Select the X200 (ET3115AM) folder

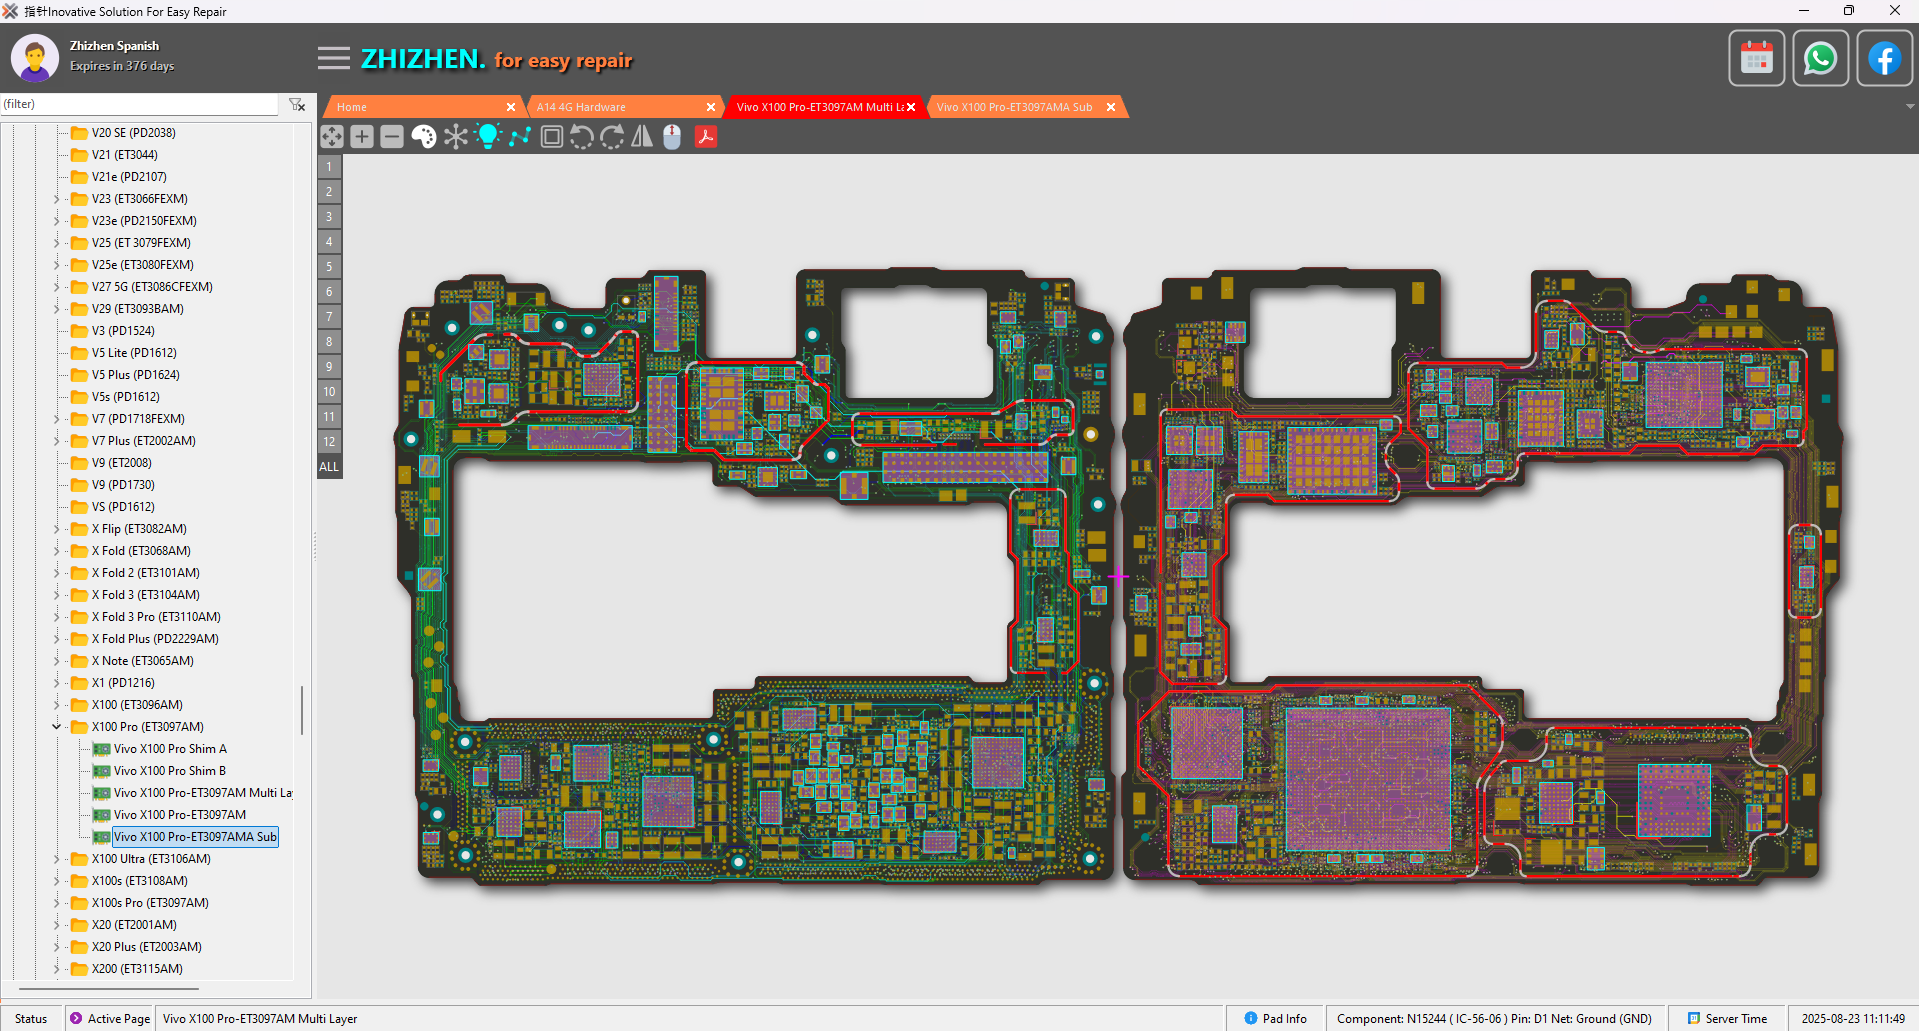click(137, 969)
